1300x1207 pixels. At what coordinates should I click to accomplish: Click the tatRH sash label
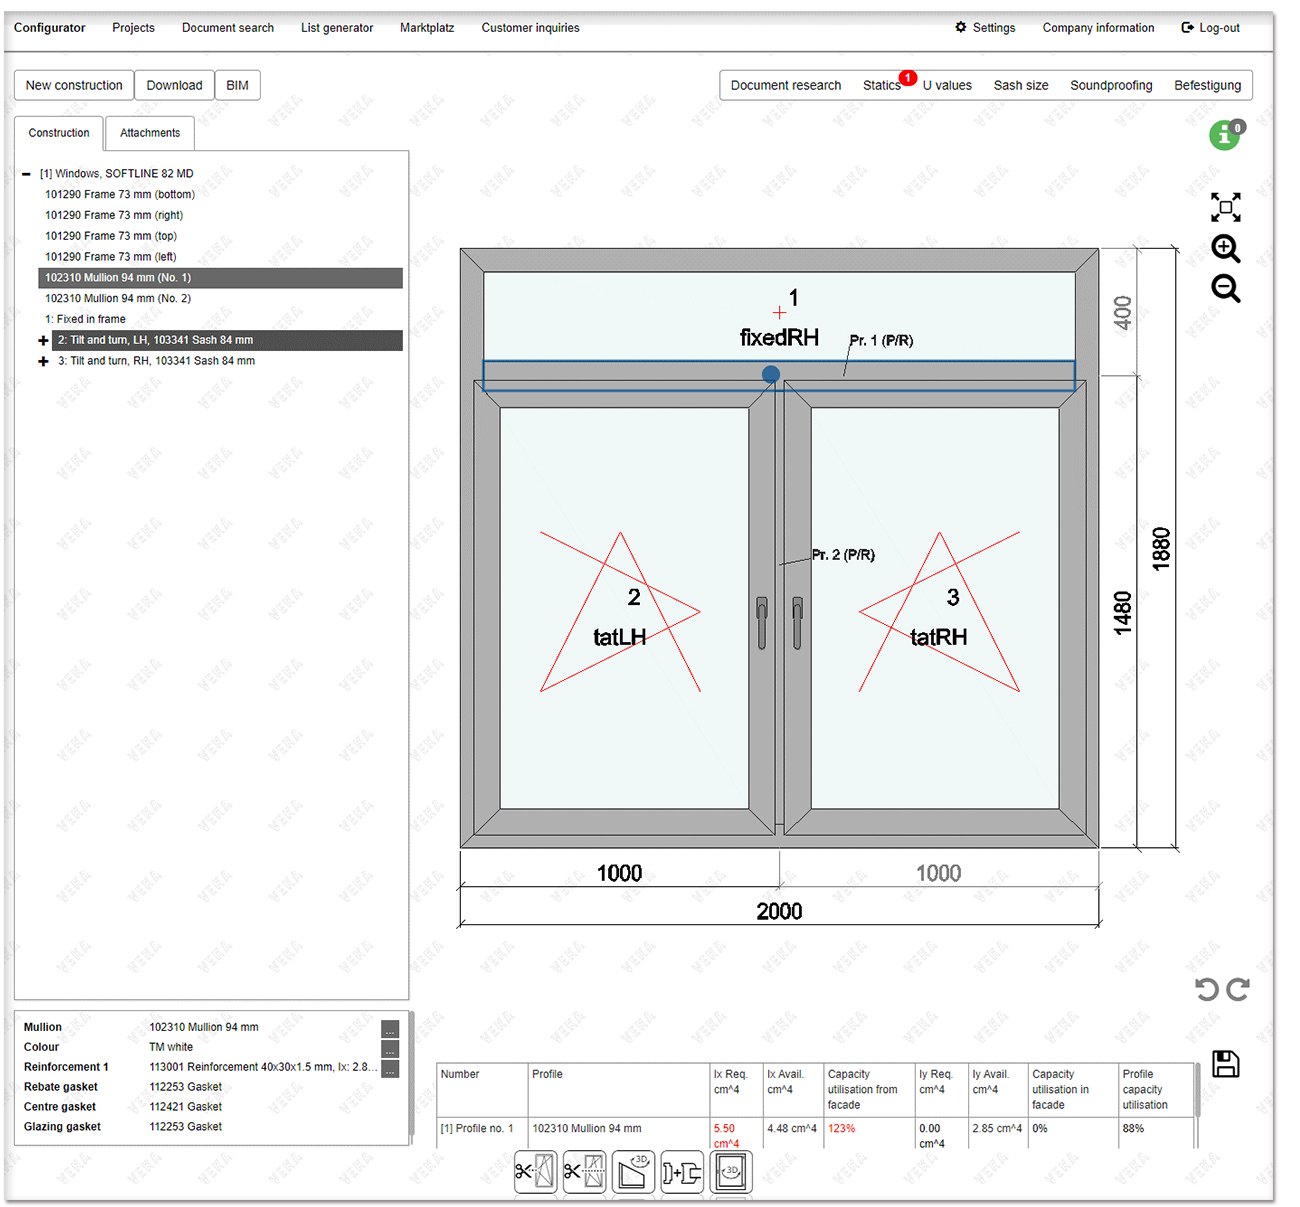tap(939, 637)
